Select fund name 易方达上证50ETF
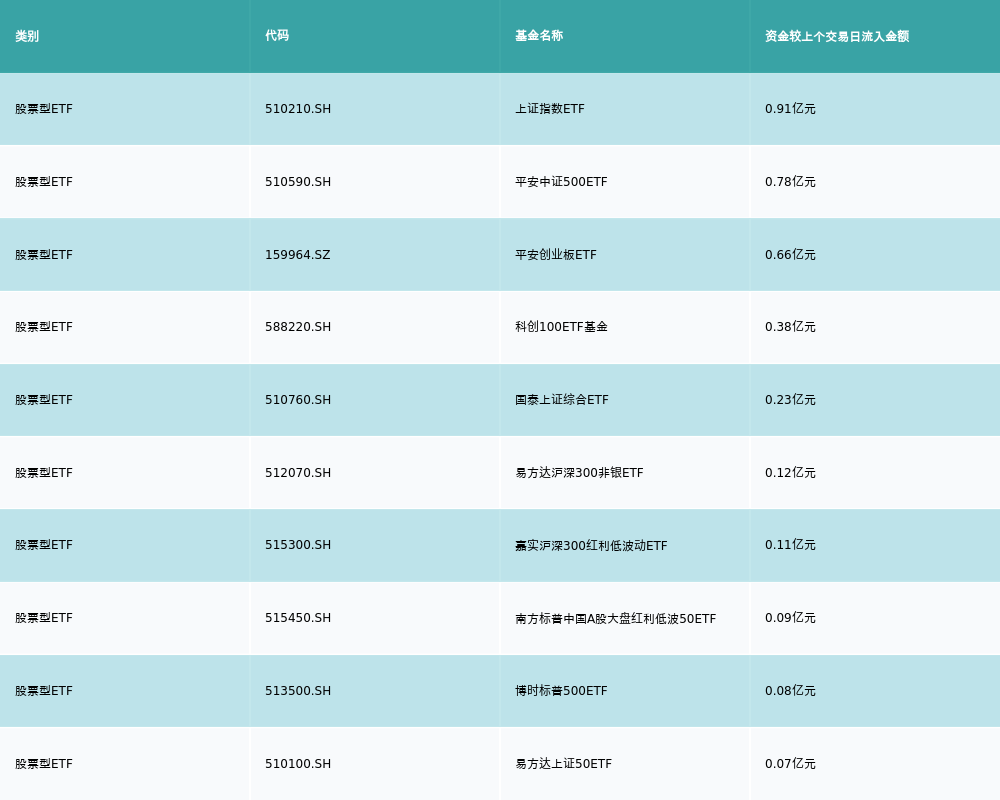 pyautogui.click(x=564, y=764)
